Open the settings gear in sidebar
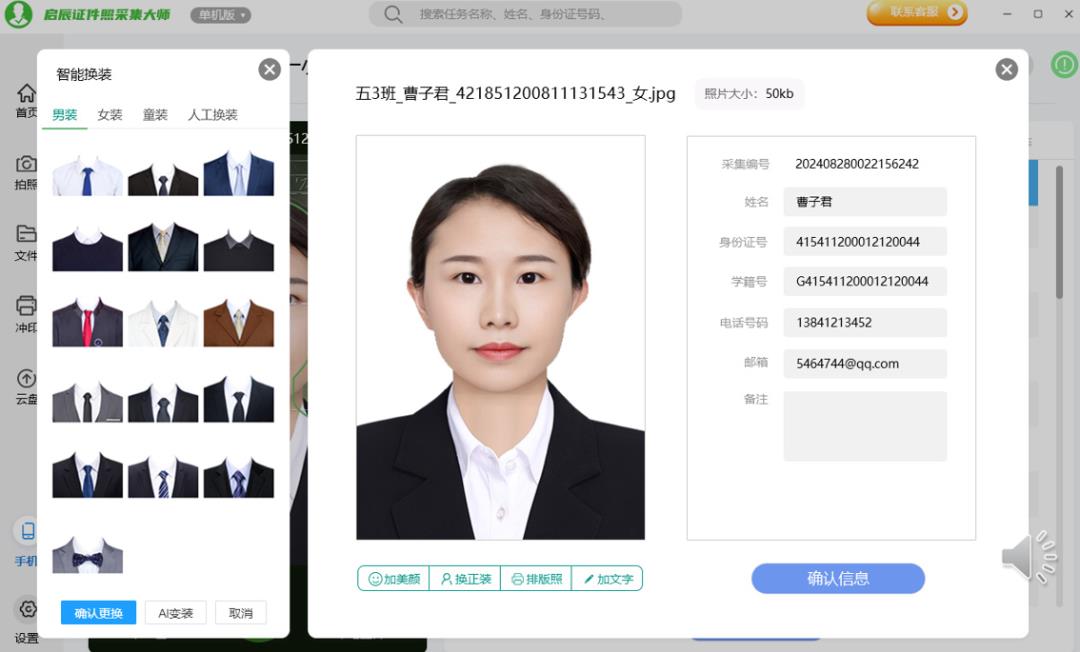 (x=26, y=609)
